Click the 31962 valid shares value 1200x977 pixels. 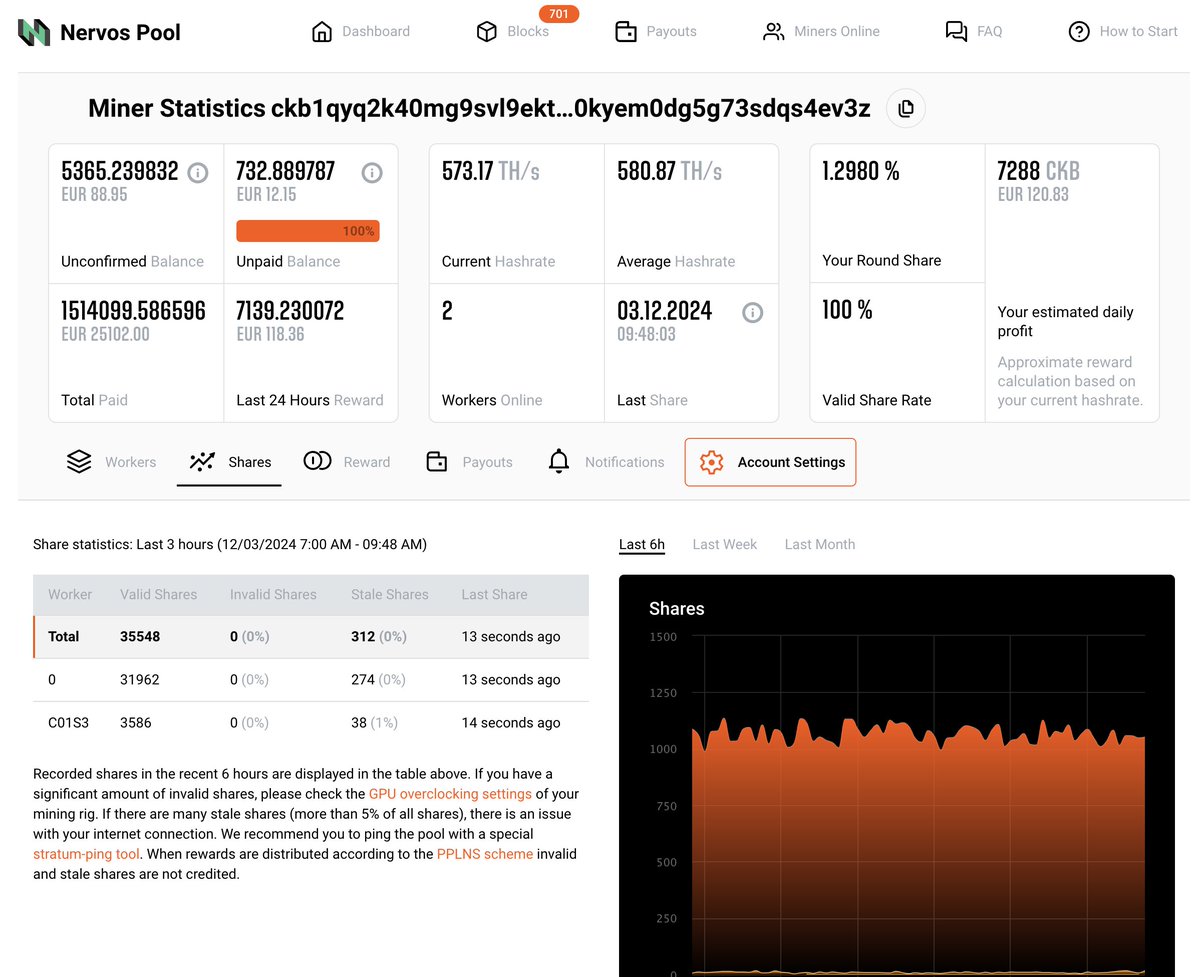pyautogui.click(x=140, y=680)
